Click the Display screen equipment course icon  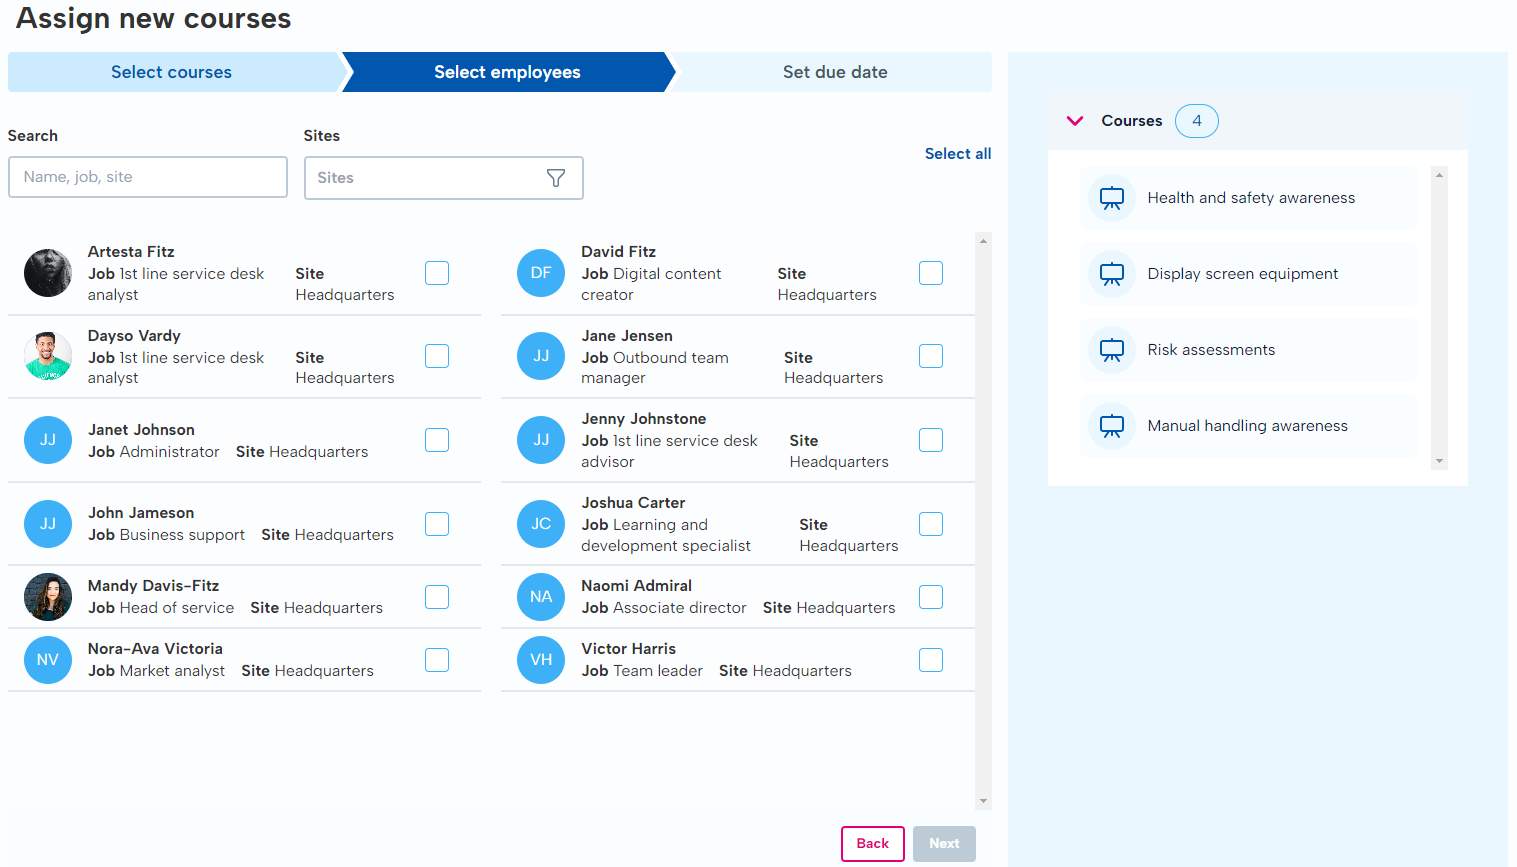(x=1111, y=274)
